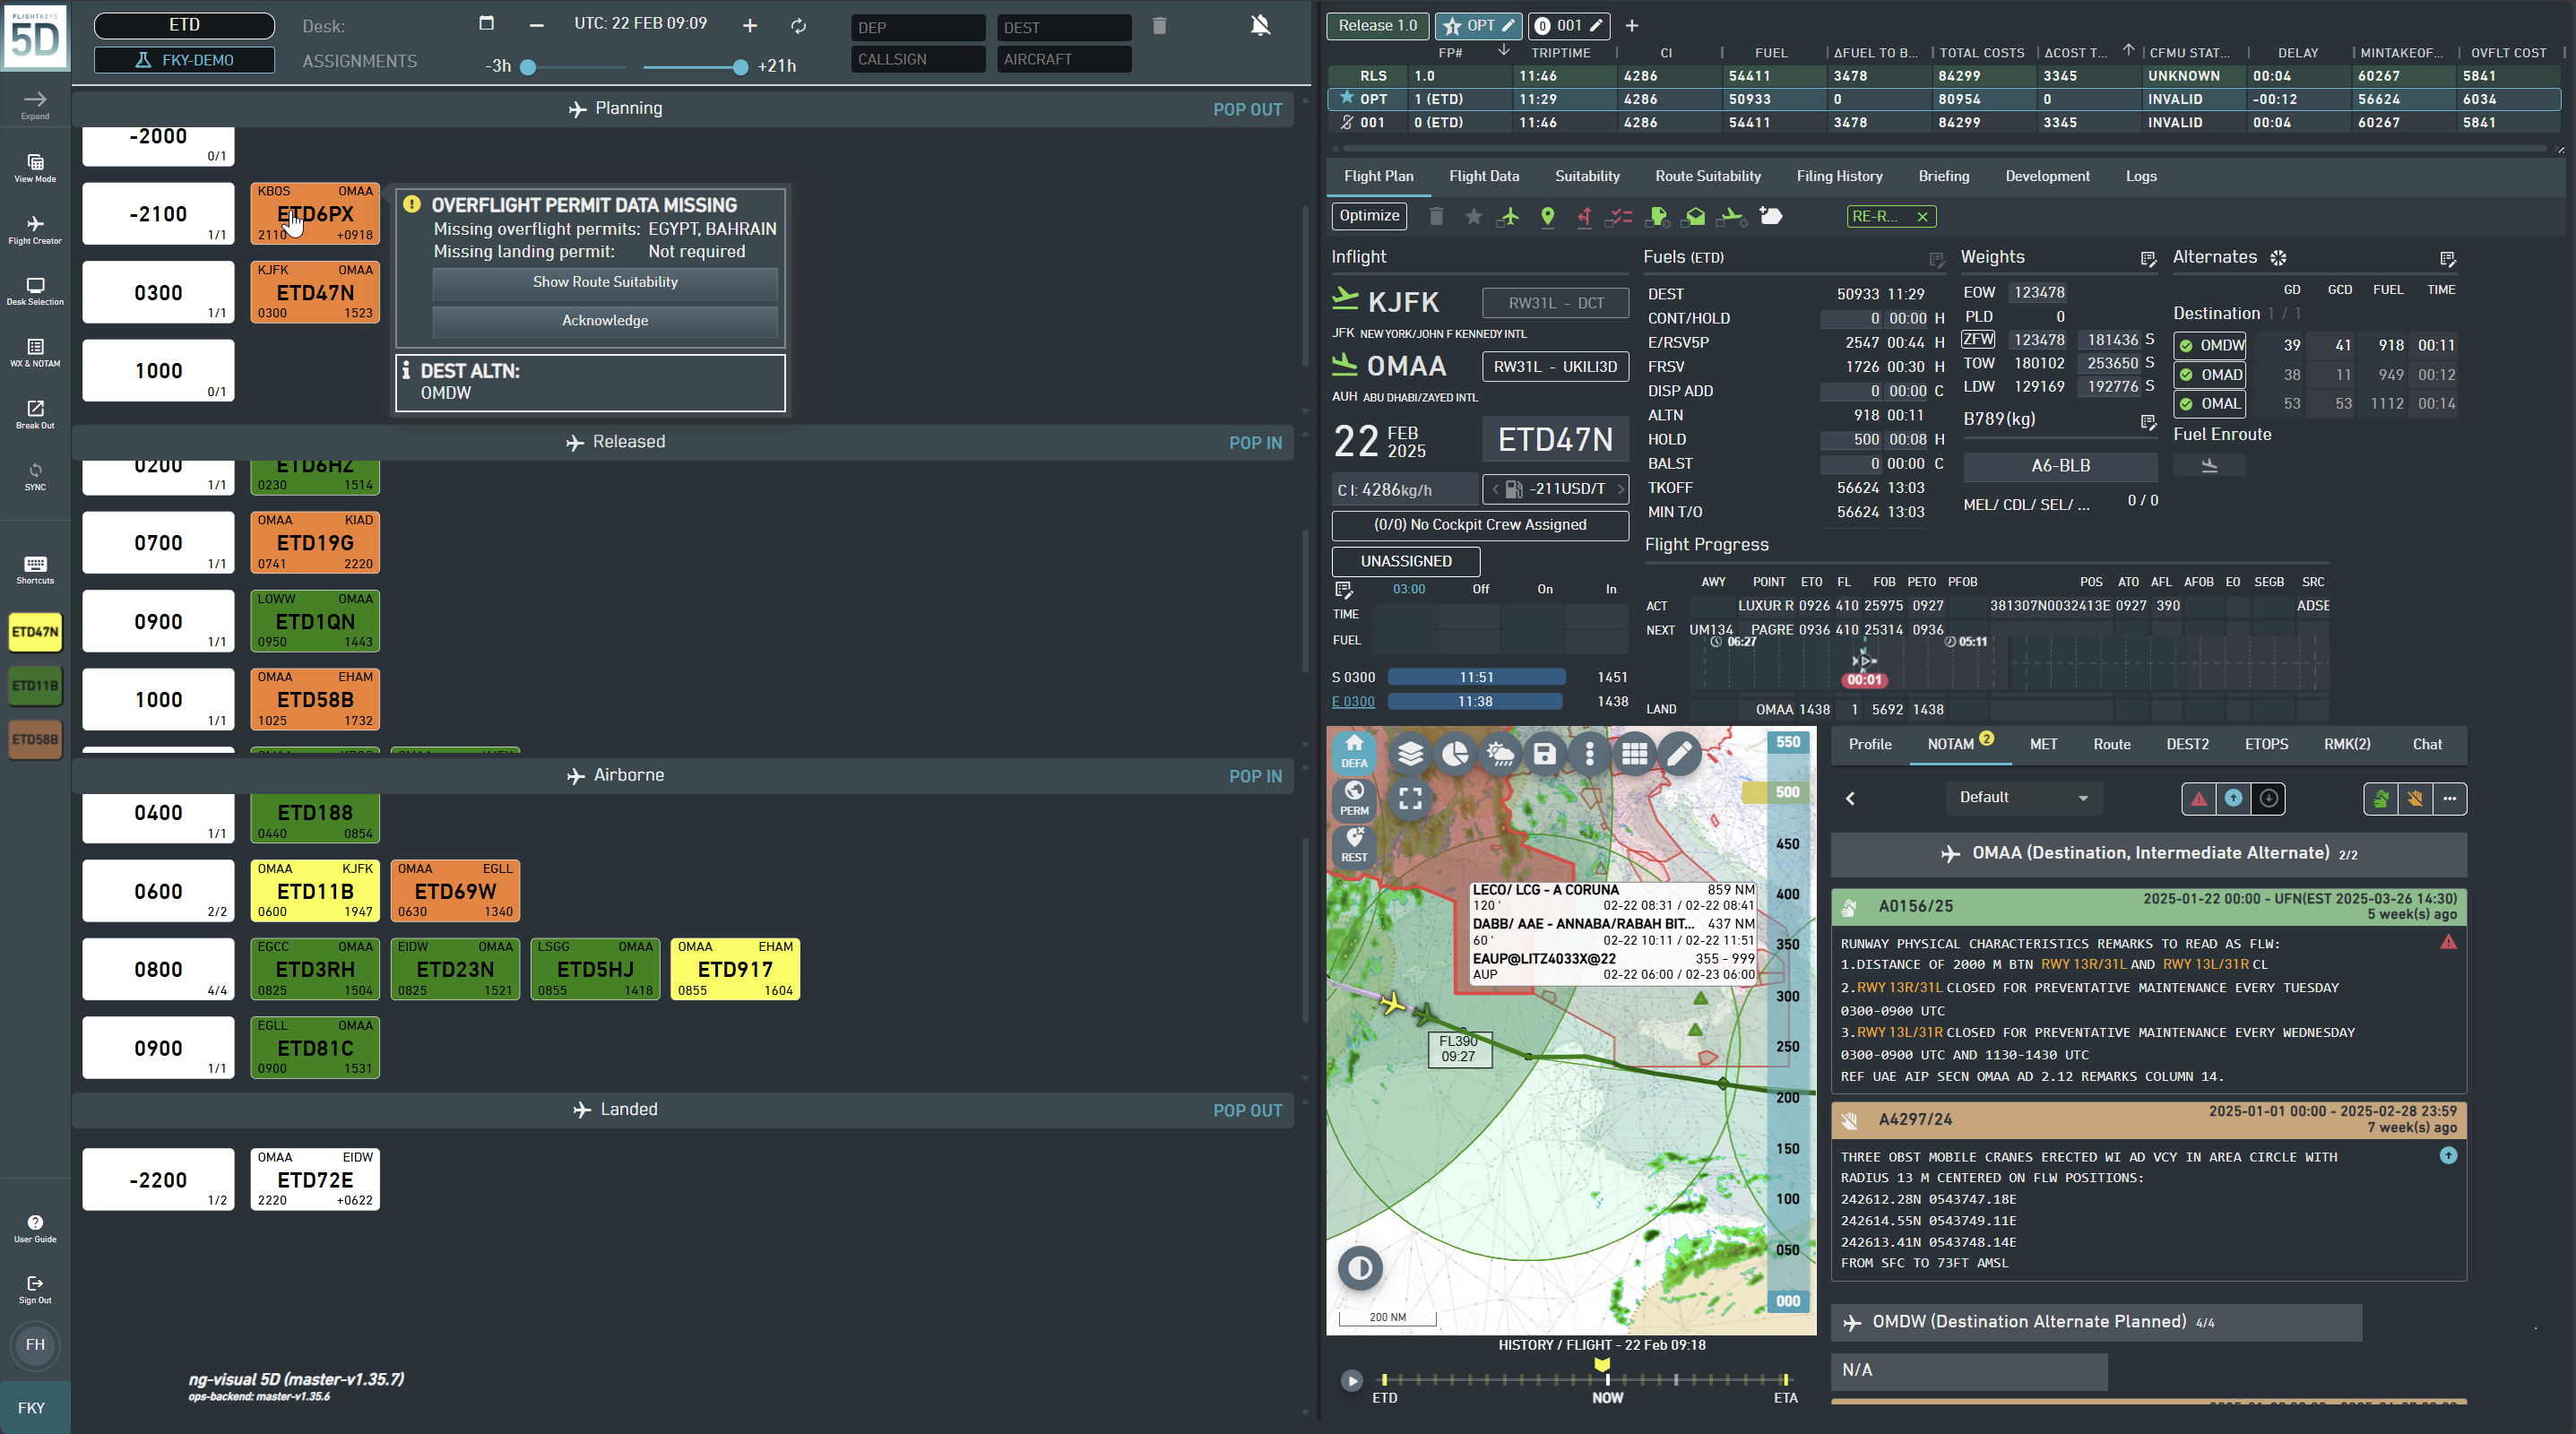Click the map save floppy icon
The image size is (2576, 1434).
pos(1544,753)
